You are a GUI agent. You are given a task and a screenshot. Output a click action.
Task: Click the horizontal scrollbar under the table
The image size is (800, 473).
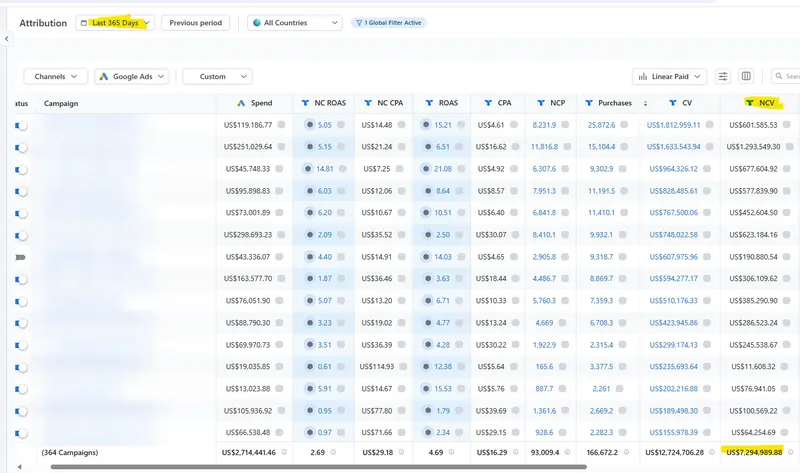318,466
